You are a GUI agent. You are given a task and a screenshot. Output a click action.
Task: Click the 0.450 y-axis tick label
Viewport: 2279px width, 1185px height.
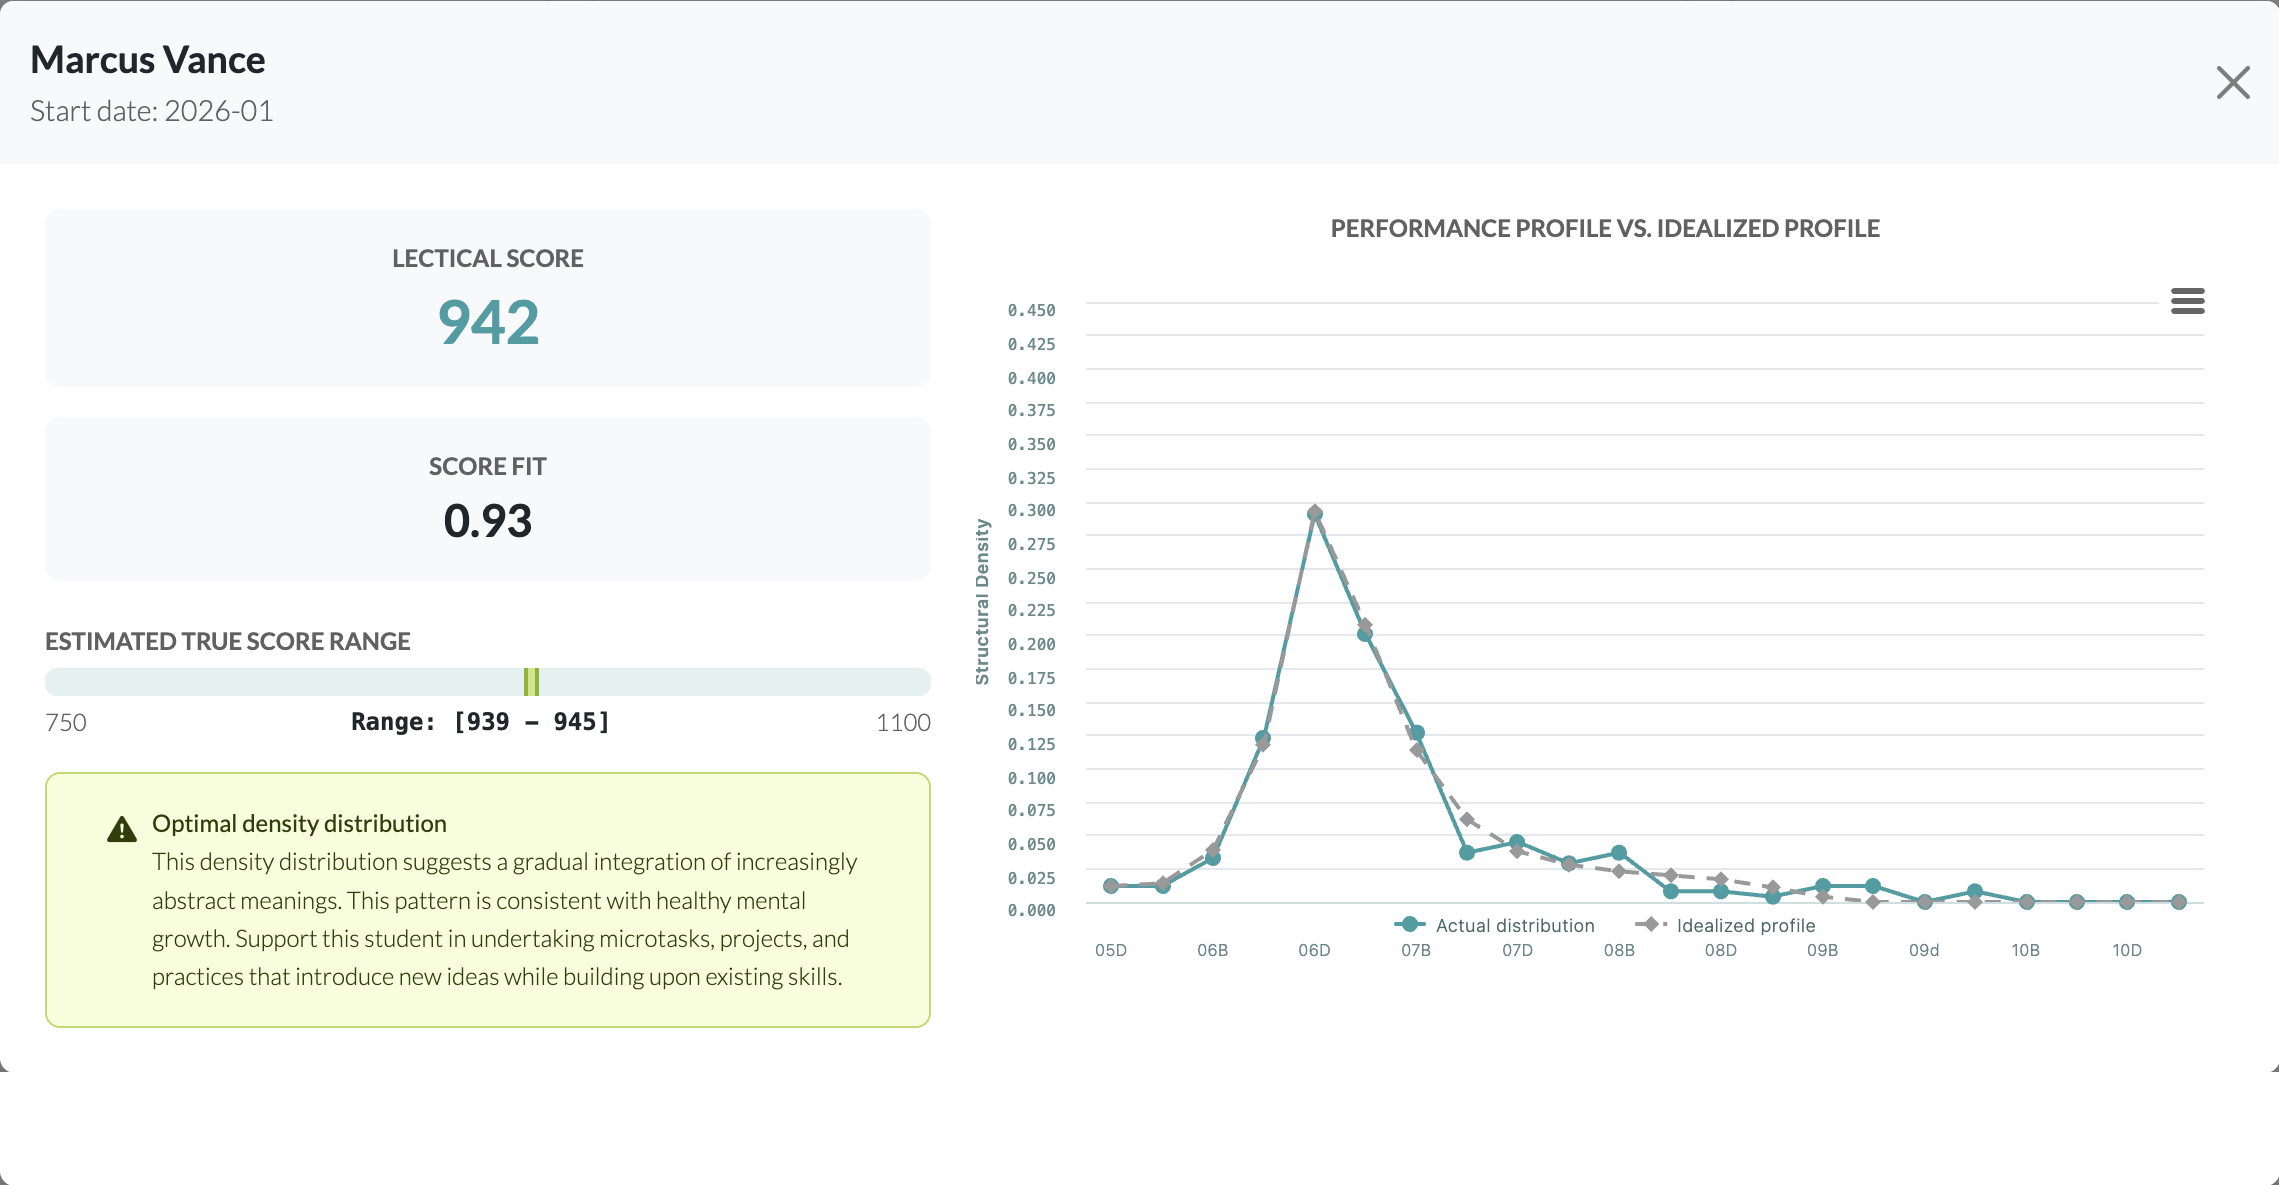pyautogui.click(x=1031, y=310)
